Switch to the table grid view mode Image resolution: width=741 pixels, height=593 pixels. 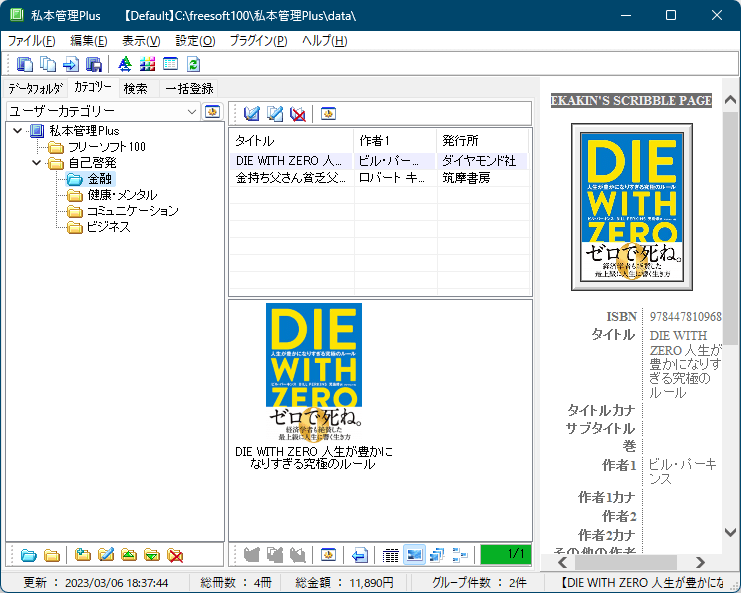point(391,555)
